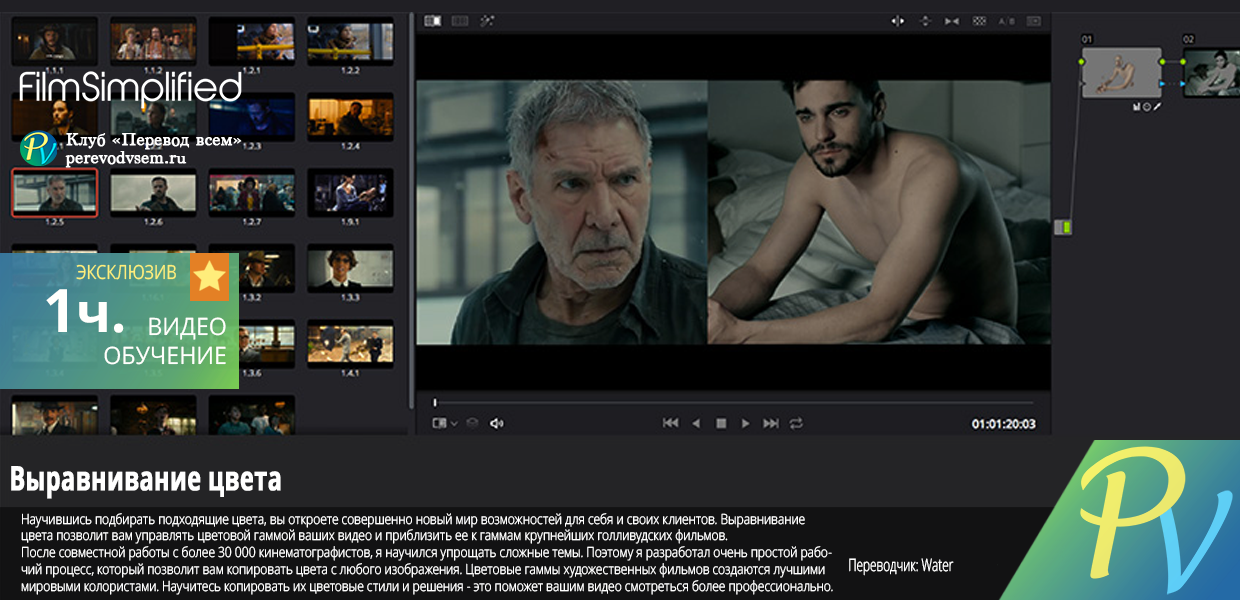This screenshot has width=1240, height=600.
Task: Click the text "Переводчик: Water"
Action: point(900,565)
